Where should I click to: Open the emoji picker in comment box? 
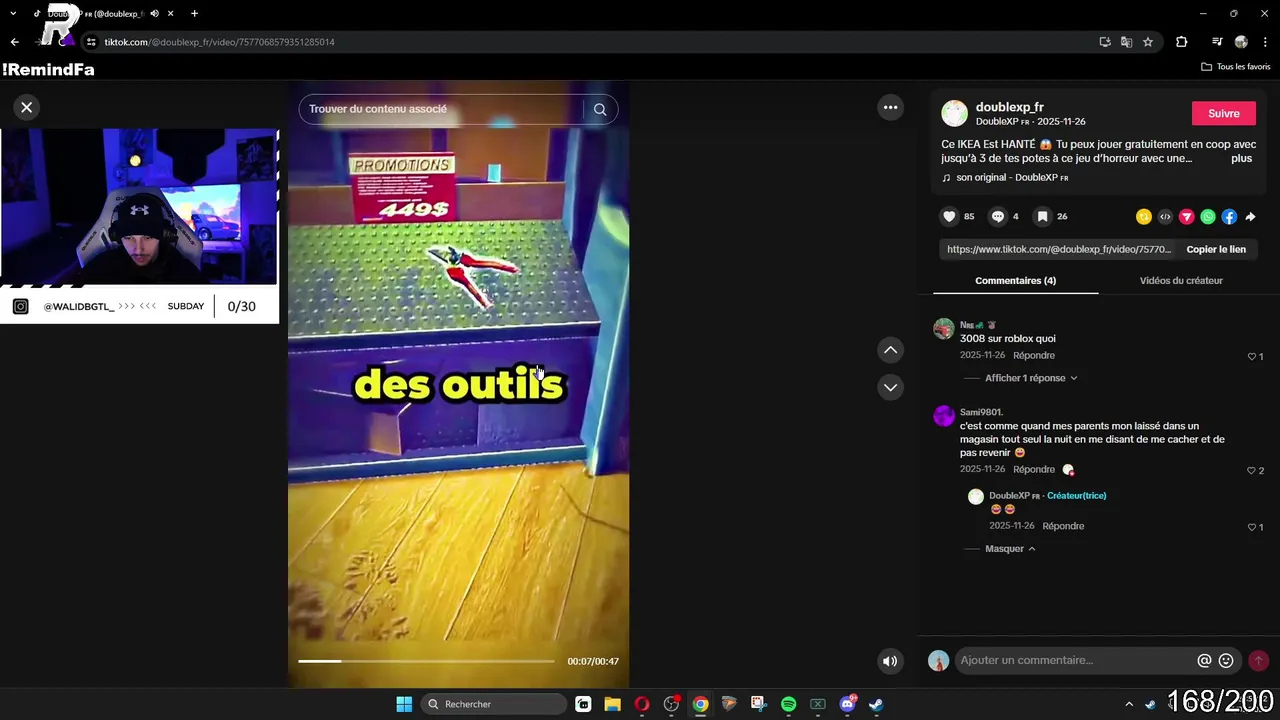coord(1226,660)
